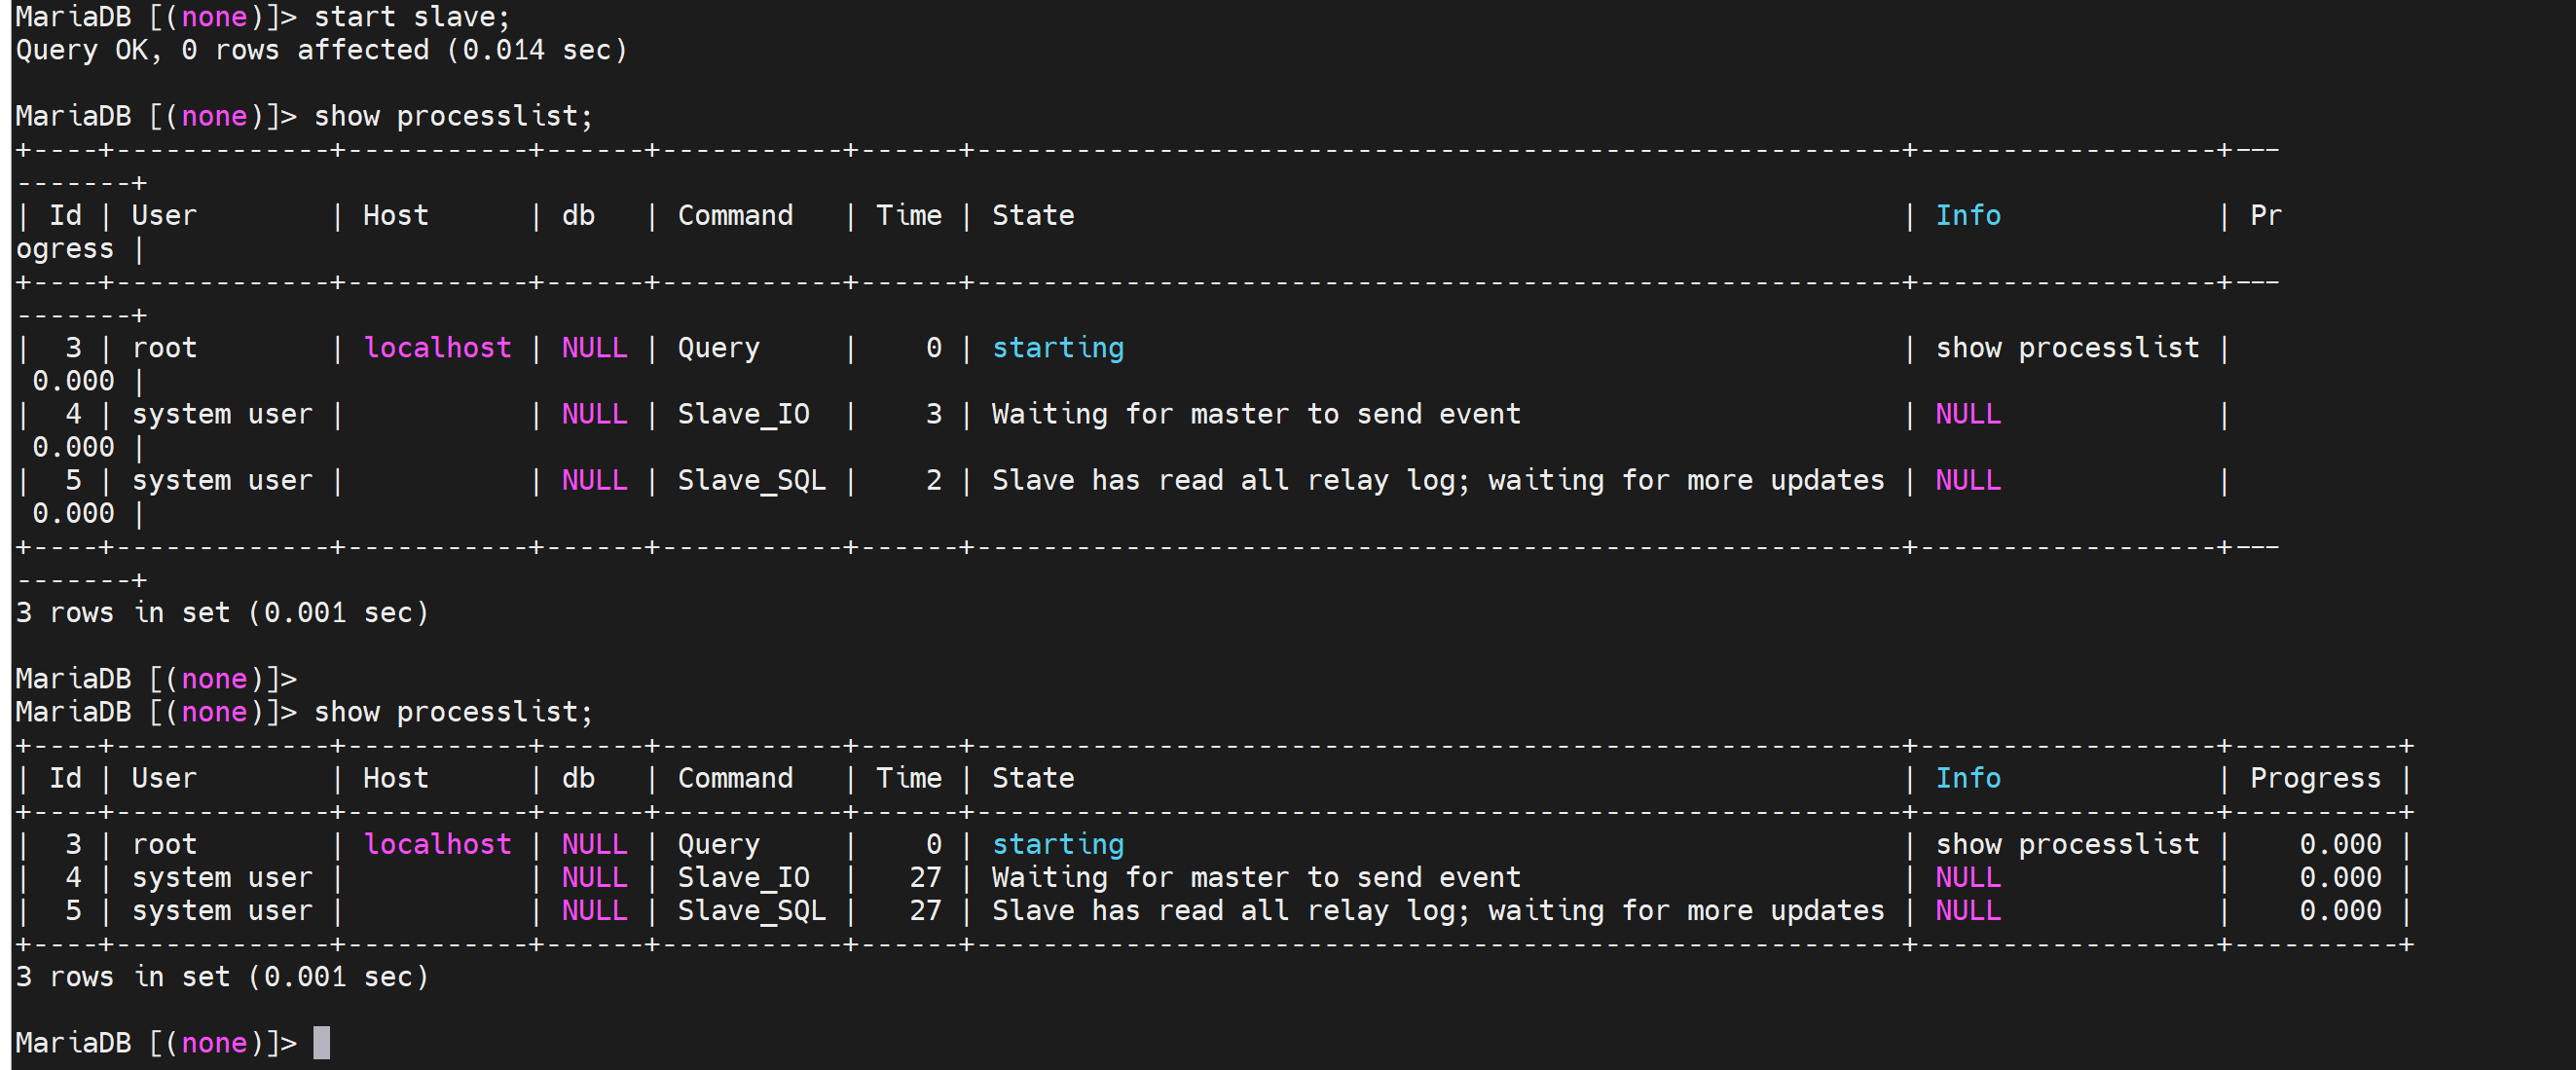
Task: Click the wrapped "ogress" header fragment
Action: [x=65, y=249]
